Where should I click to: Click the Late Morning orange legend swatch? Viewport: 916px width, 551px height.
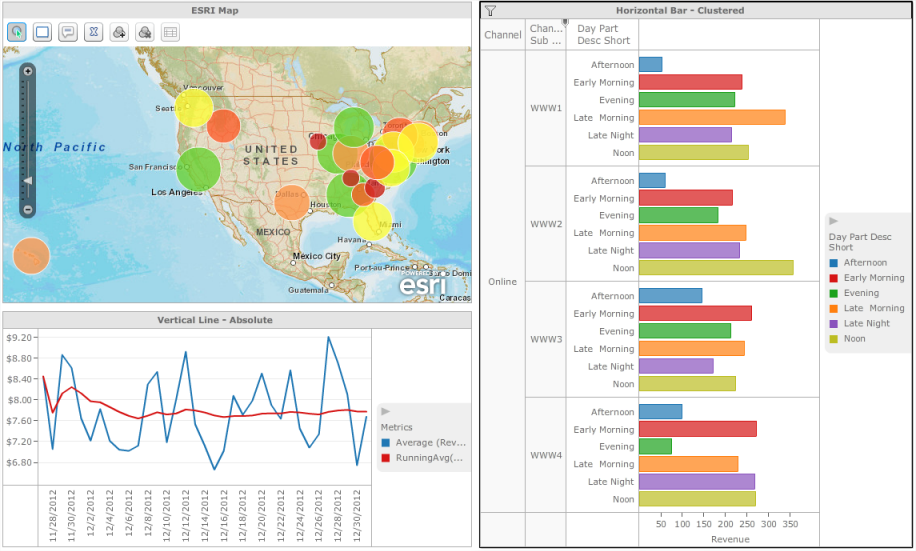[x=834, y=309]
